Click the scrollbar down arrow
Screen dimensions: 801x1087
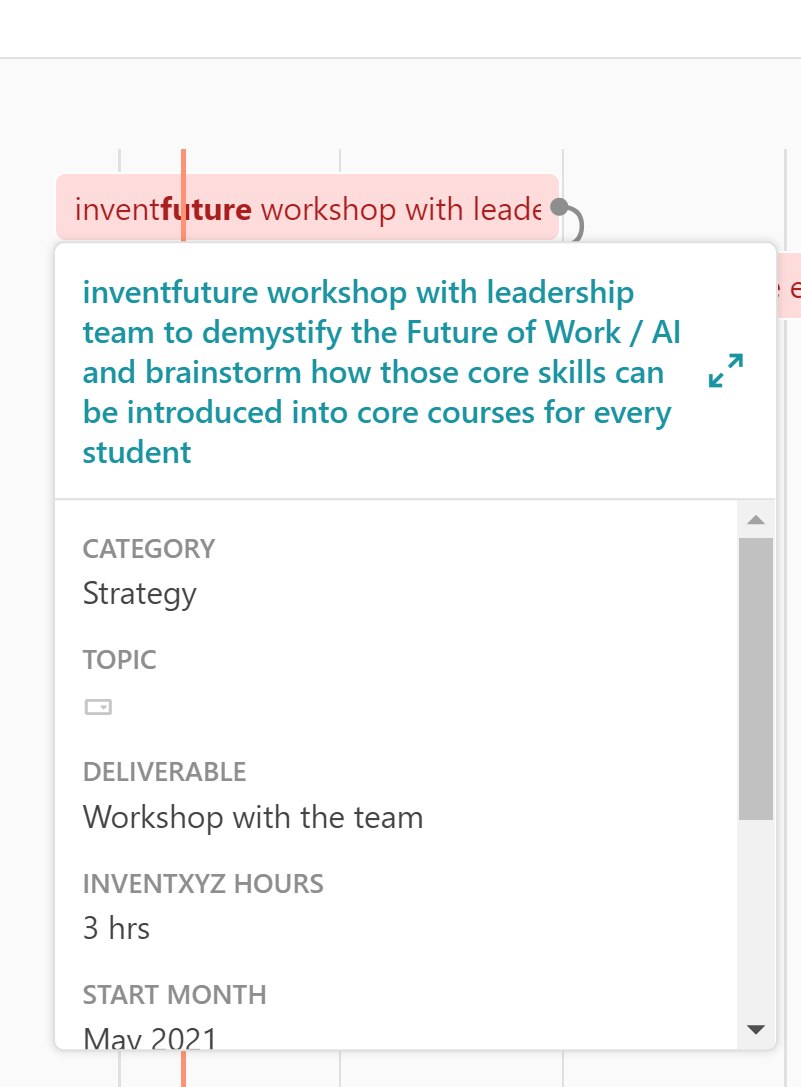pos(756,1029)
